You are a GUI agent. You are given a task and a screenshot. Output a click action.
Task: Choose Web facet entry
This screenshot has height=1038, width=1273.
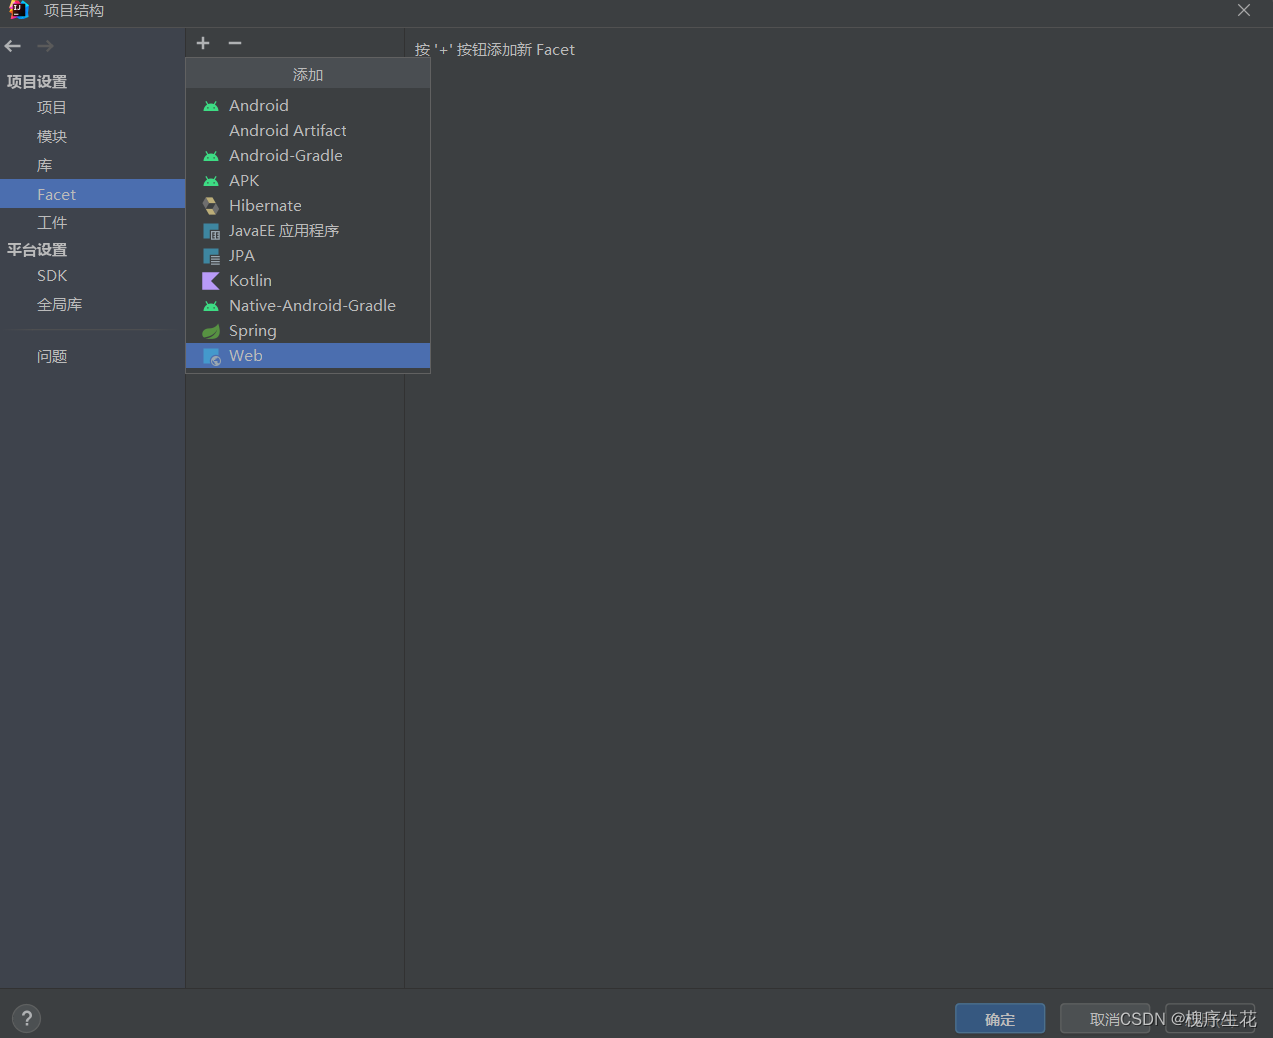click(308, 356)
